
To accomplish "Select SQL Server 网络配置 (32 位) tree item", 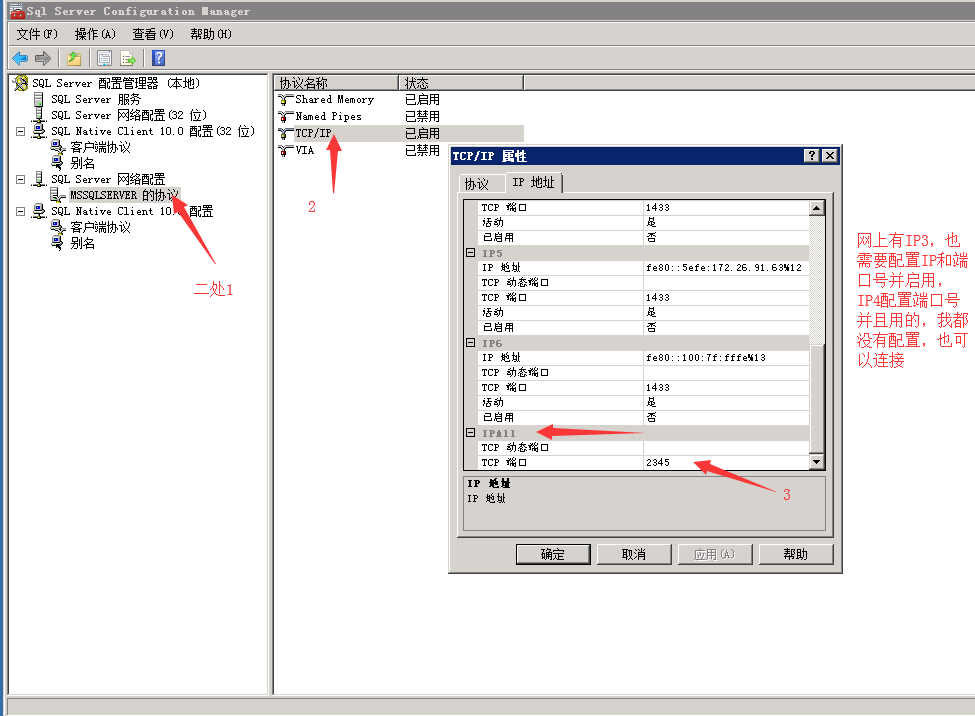I will tap(129, 115).
